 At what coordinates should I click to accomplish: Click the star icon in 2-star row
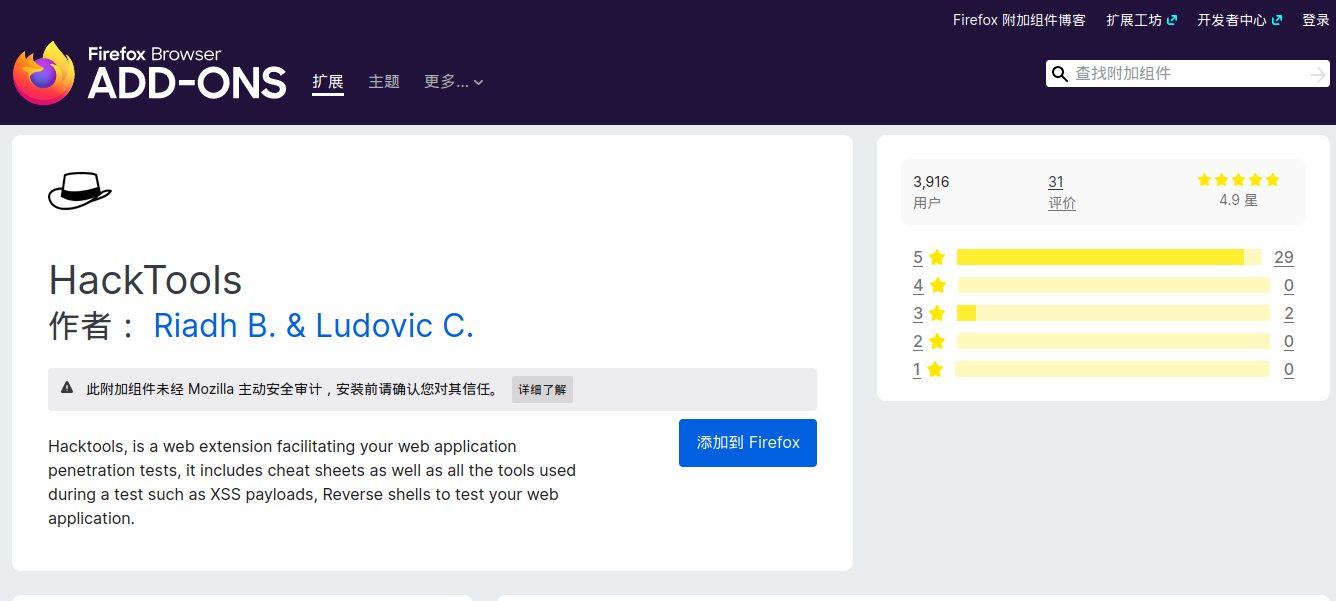[x=937, y=341]
